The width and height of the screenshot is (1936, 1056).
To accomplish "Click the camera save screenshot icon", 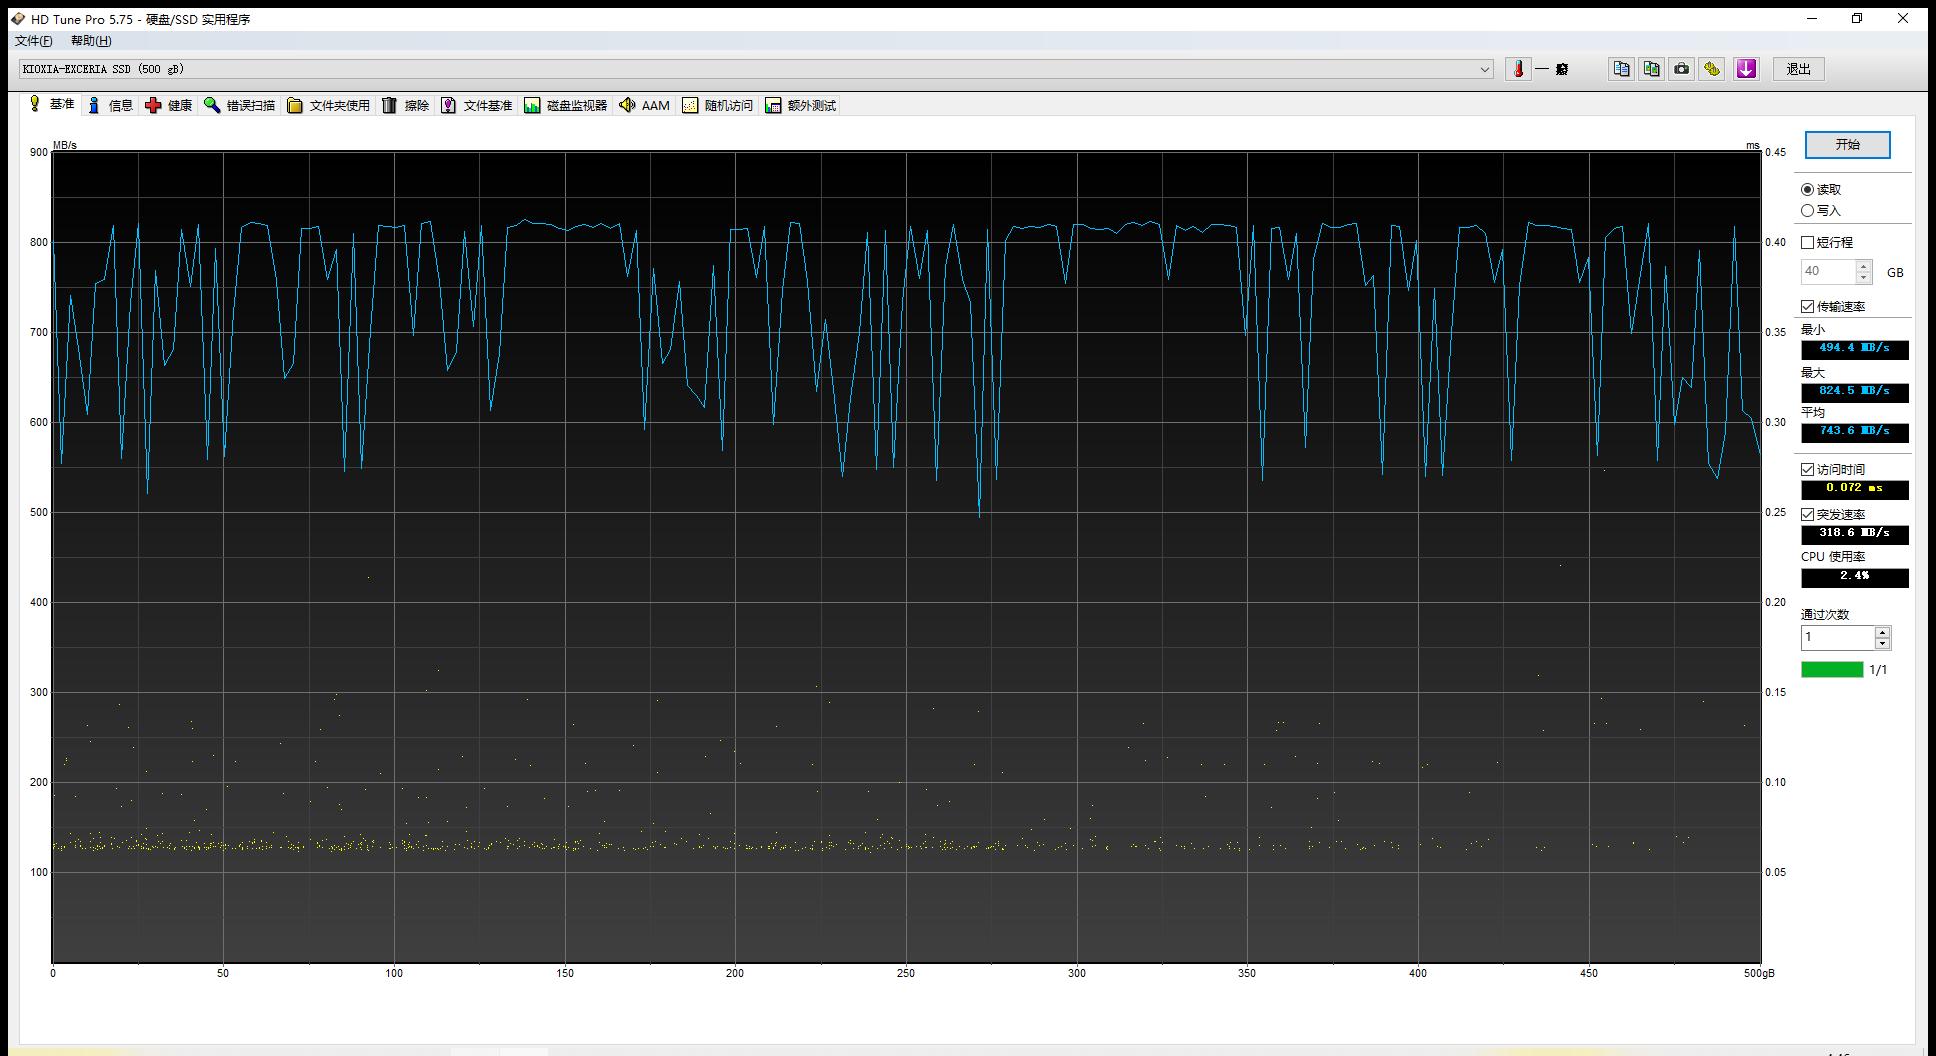I will tap(1682, 69).
